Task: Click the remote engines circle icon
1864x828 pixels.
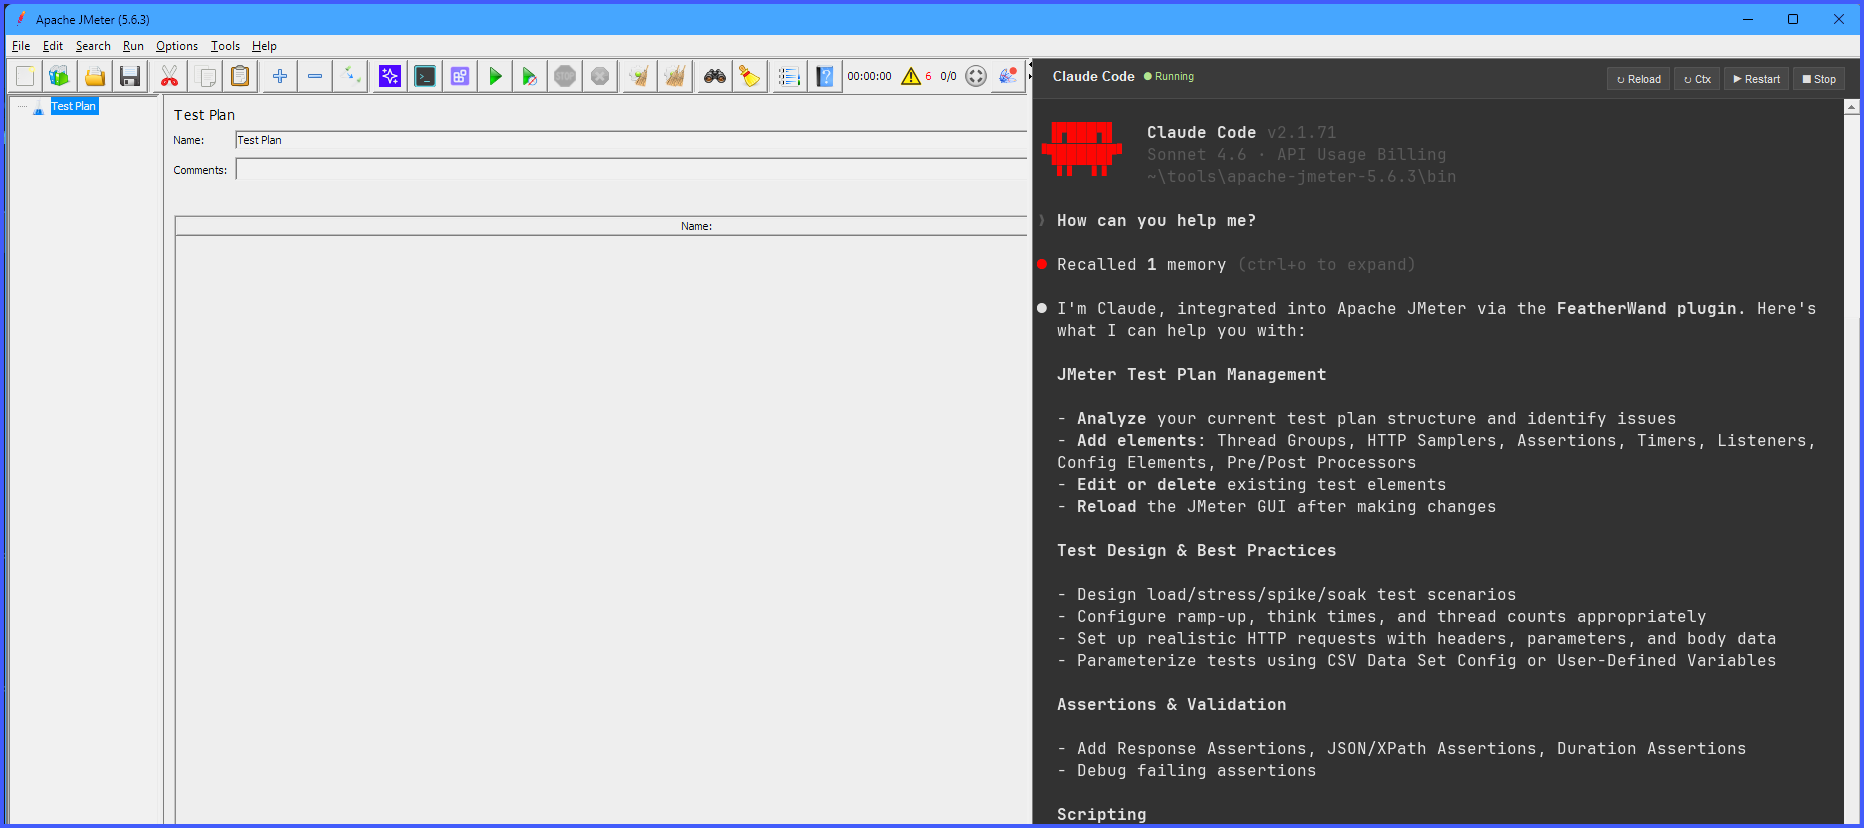Action: [x=976, y=76]
